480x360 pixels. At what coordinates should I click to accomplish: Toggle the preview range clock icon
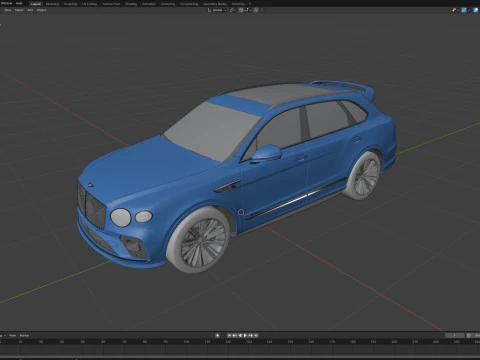469,335
